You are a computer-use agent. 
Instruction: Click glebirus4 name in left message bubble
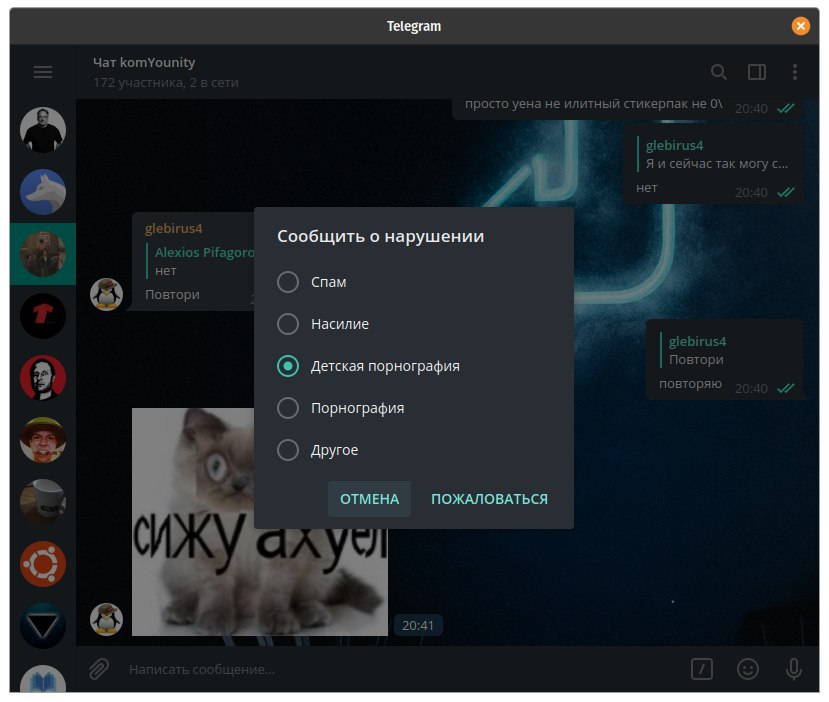173,228
